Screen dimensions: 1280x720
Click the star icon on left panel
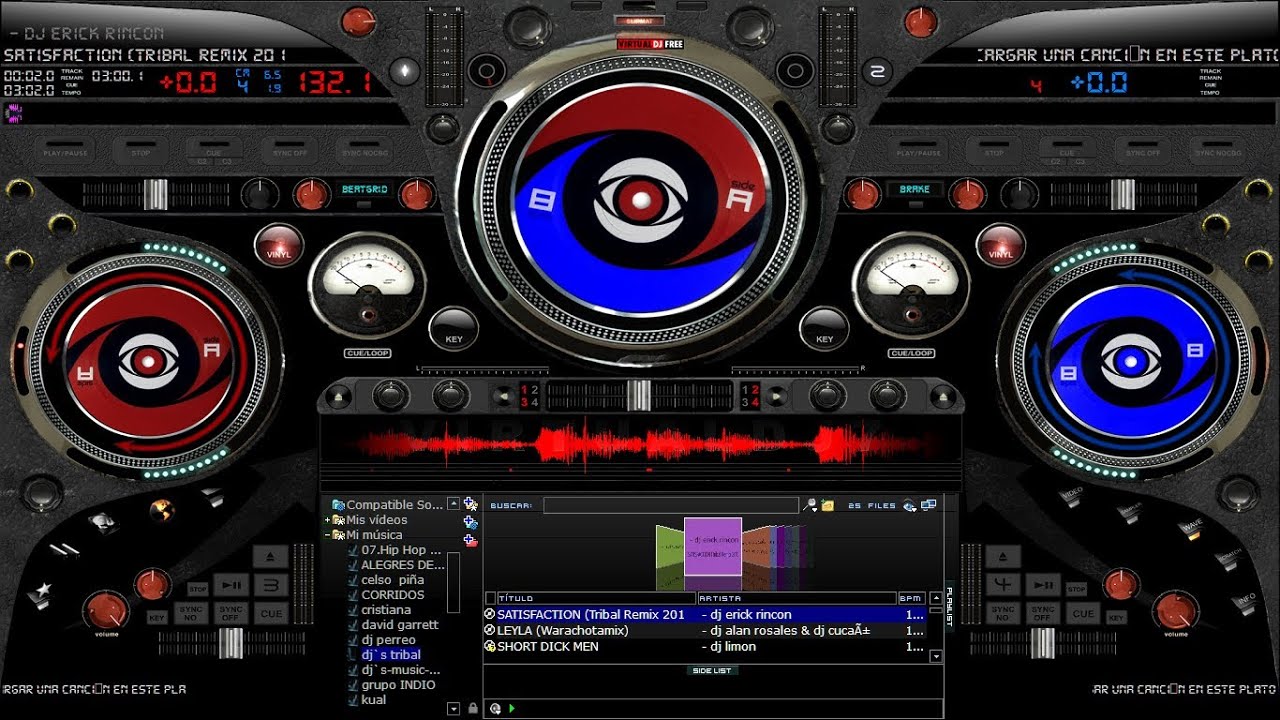pyautogui.click(x=39, y=594)
